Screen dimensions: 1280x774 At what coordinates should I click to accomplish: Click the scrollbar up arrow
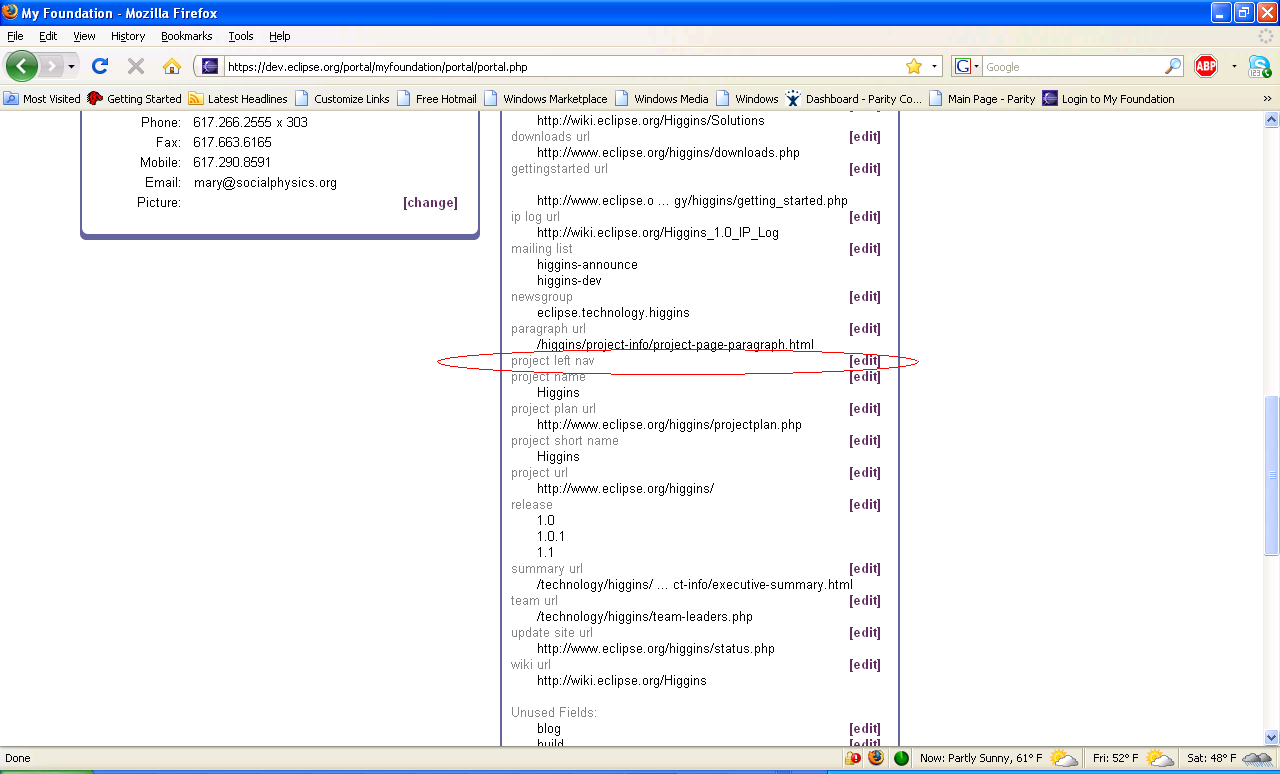[1271, 121]
